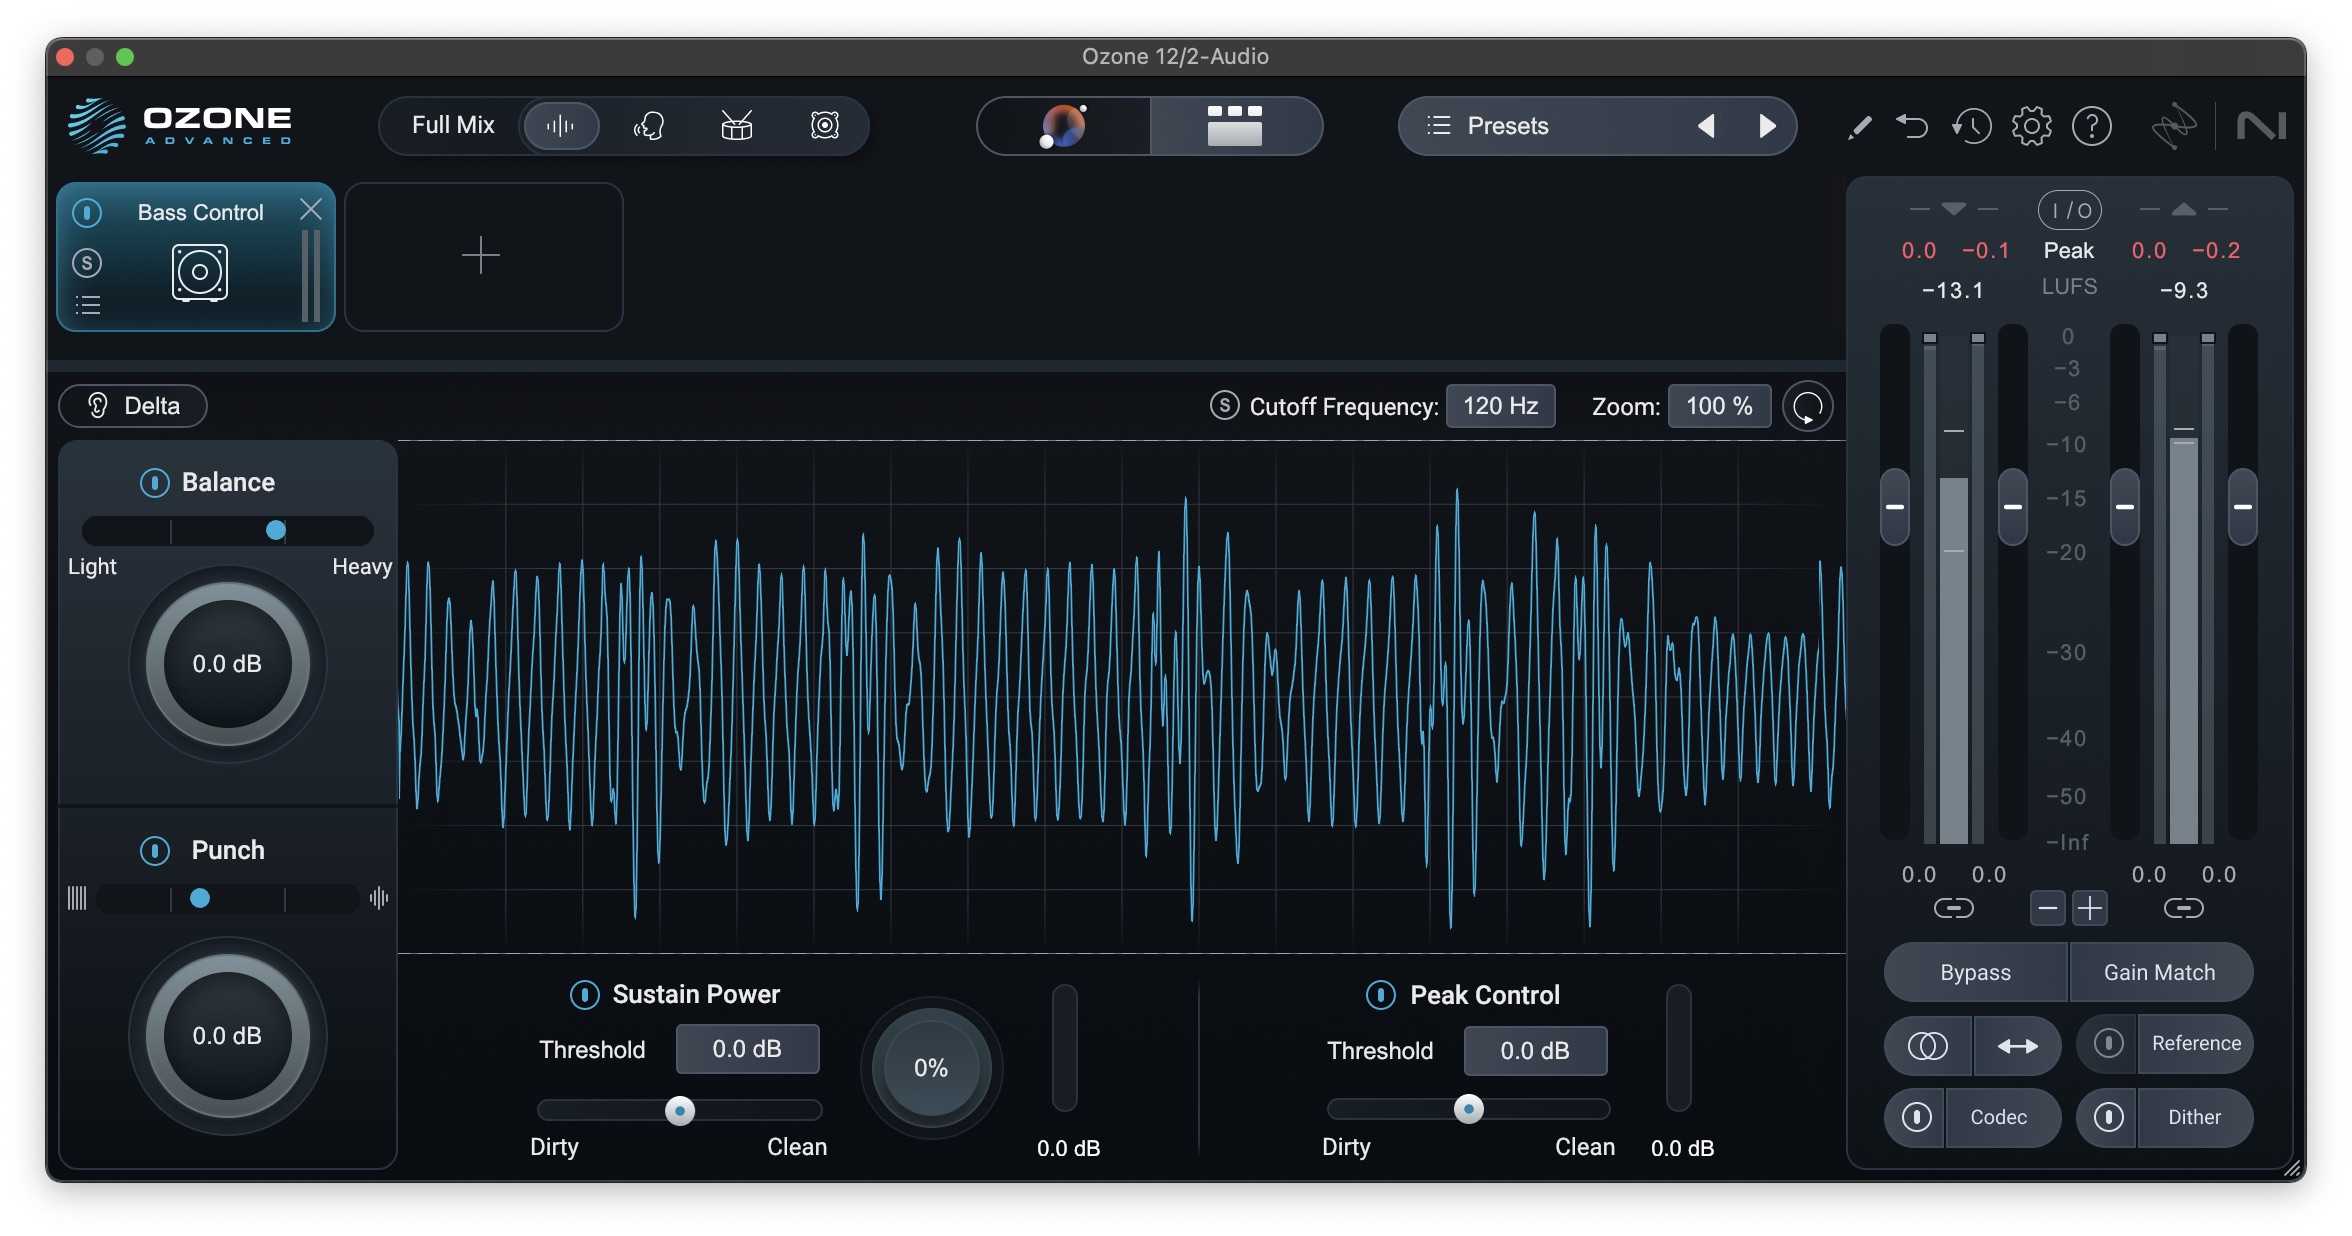Adjust Peak Control Dirty-Clean slider
The height and width of the screenshot is (1236, 2352).
pyautogui.click(x=1468, y=1109)
